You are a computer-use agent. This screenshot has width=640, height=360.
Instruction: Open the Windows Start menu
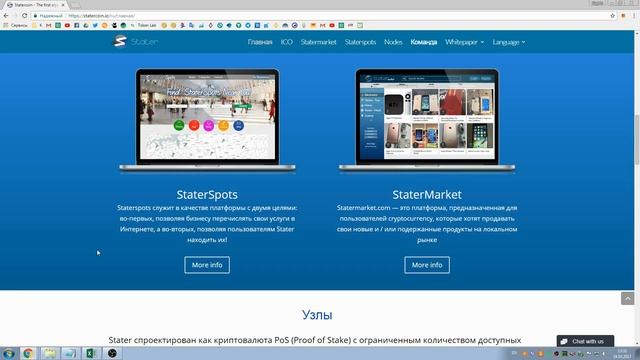coord(9,353)
